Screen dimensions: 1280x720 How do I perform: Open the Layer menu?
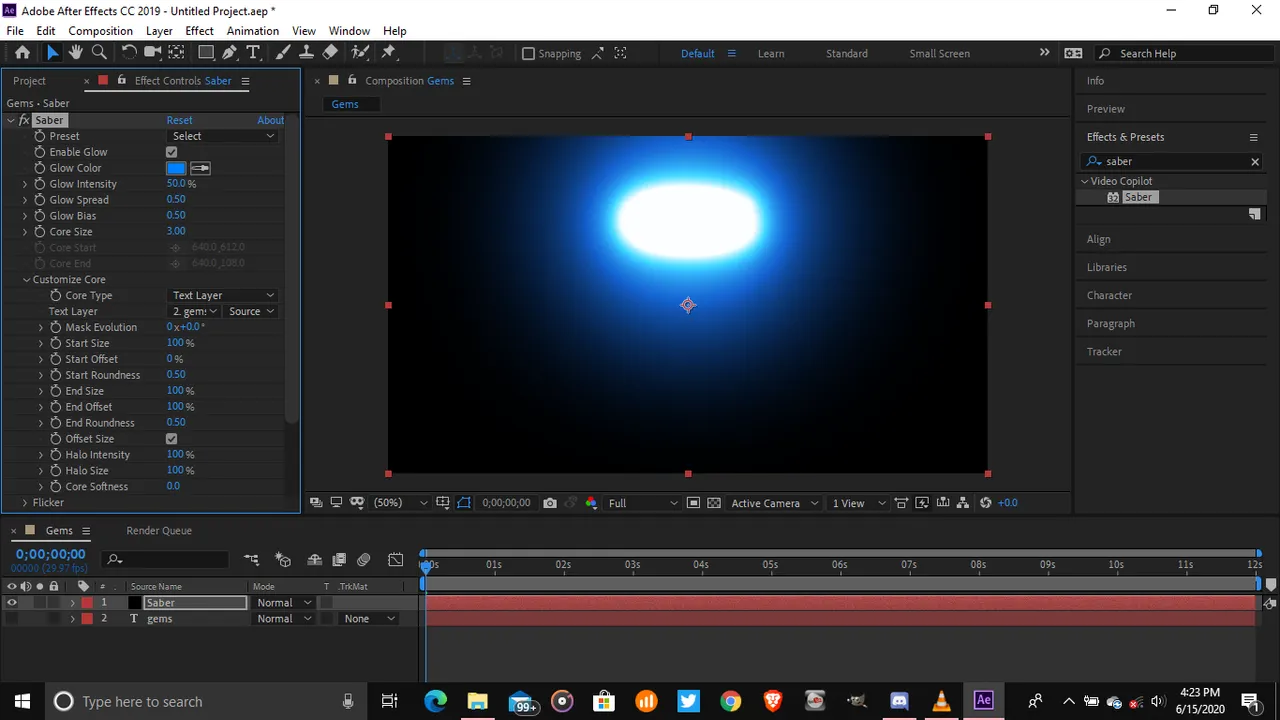pyautogui.click(x=159, y=31)
